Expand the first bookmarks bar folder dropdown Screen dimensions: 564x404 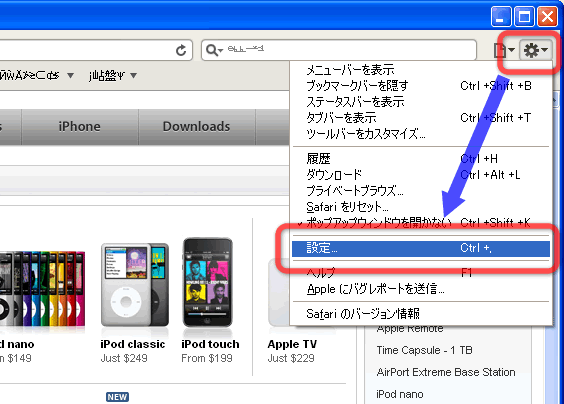(x=70, y=76)
